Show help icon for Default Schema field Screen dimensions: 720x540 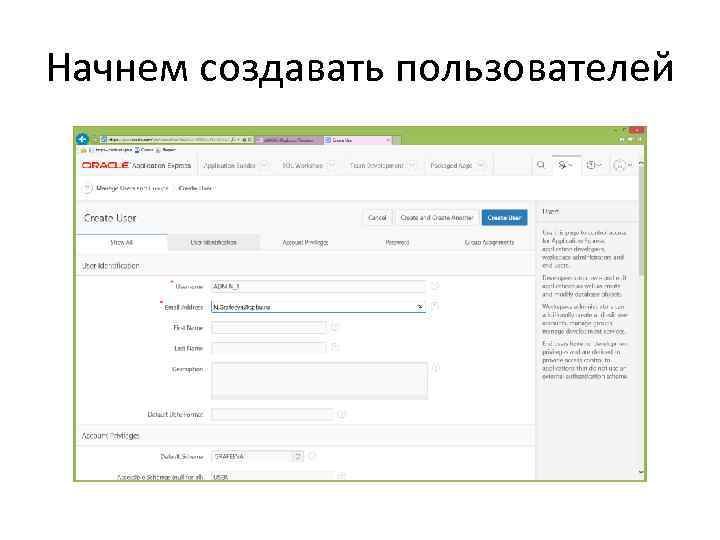(312, 456)
